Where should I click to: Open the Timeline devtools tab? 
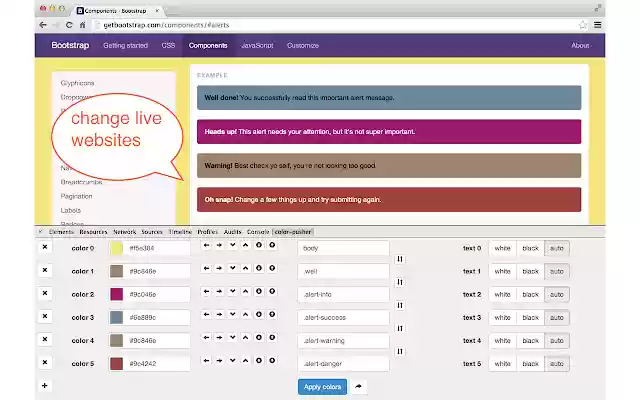click(180, 232)
